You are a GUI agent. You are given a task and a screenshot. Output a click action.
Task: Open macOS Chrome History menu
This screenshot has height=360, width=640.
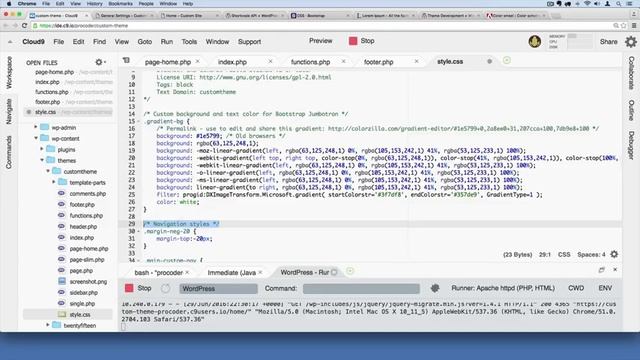[x=94, y=4]
